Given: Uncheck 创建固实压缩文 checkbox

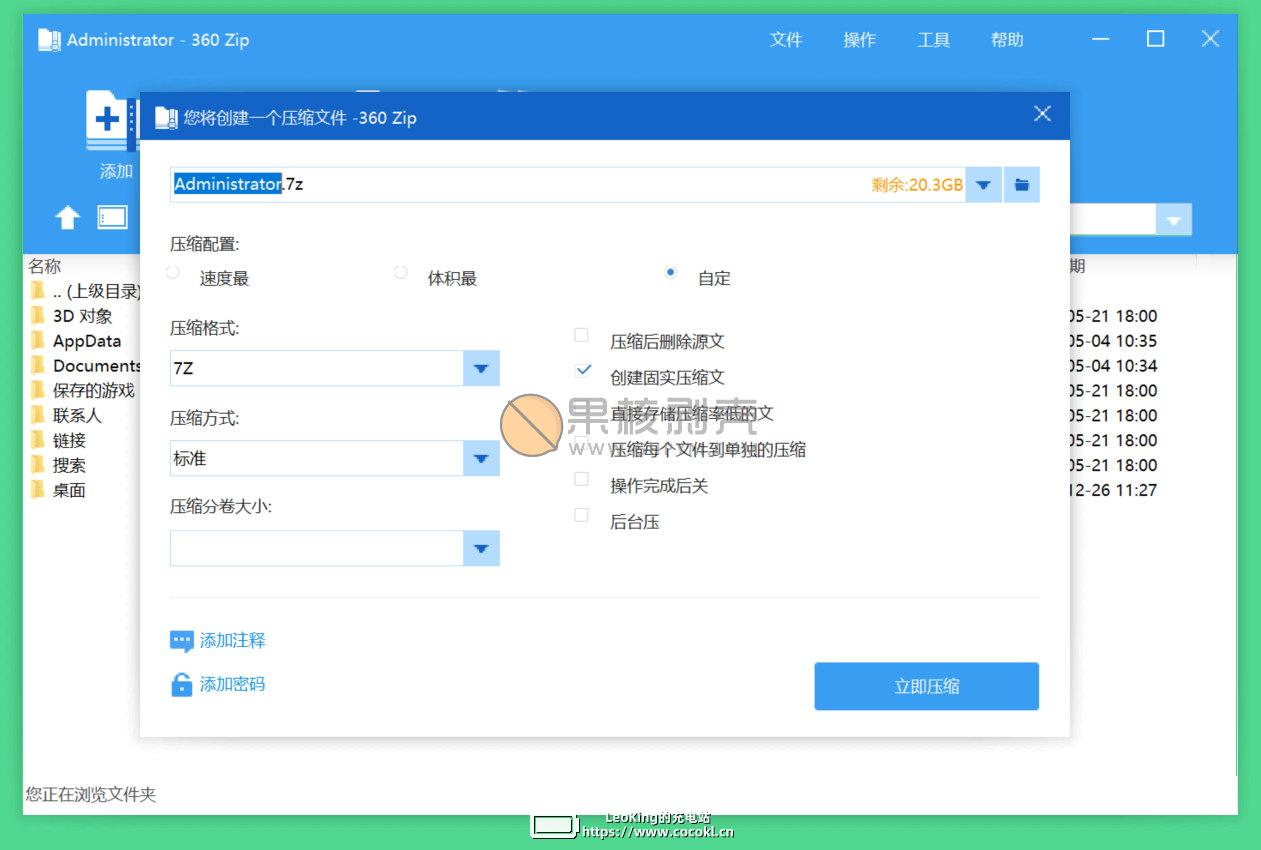Looking at the screenshot, I should click(x=583, y=371).
